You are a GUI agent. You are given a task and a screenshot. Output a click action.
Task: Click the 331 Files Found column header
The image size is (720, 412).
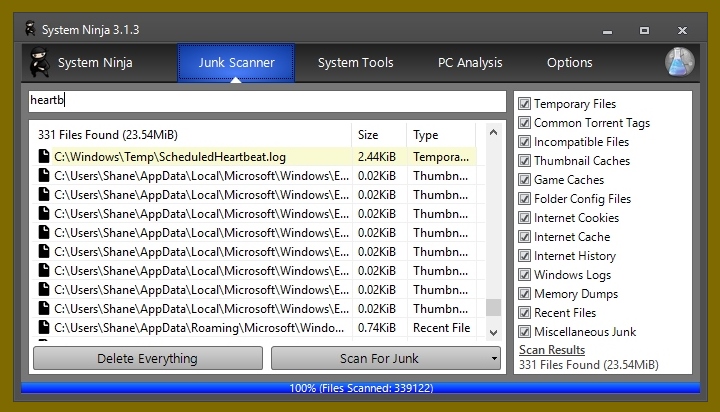click(x=191, y=135)
